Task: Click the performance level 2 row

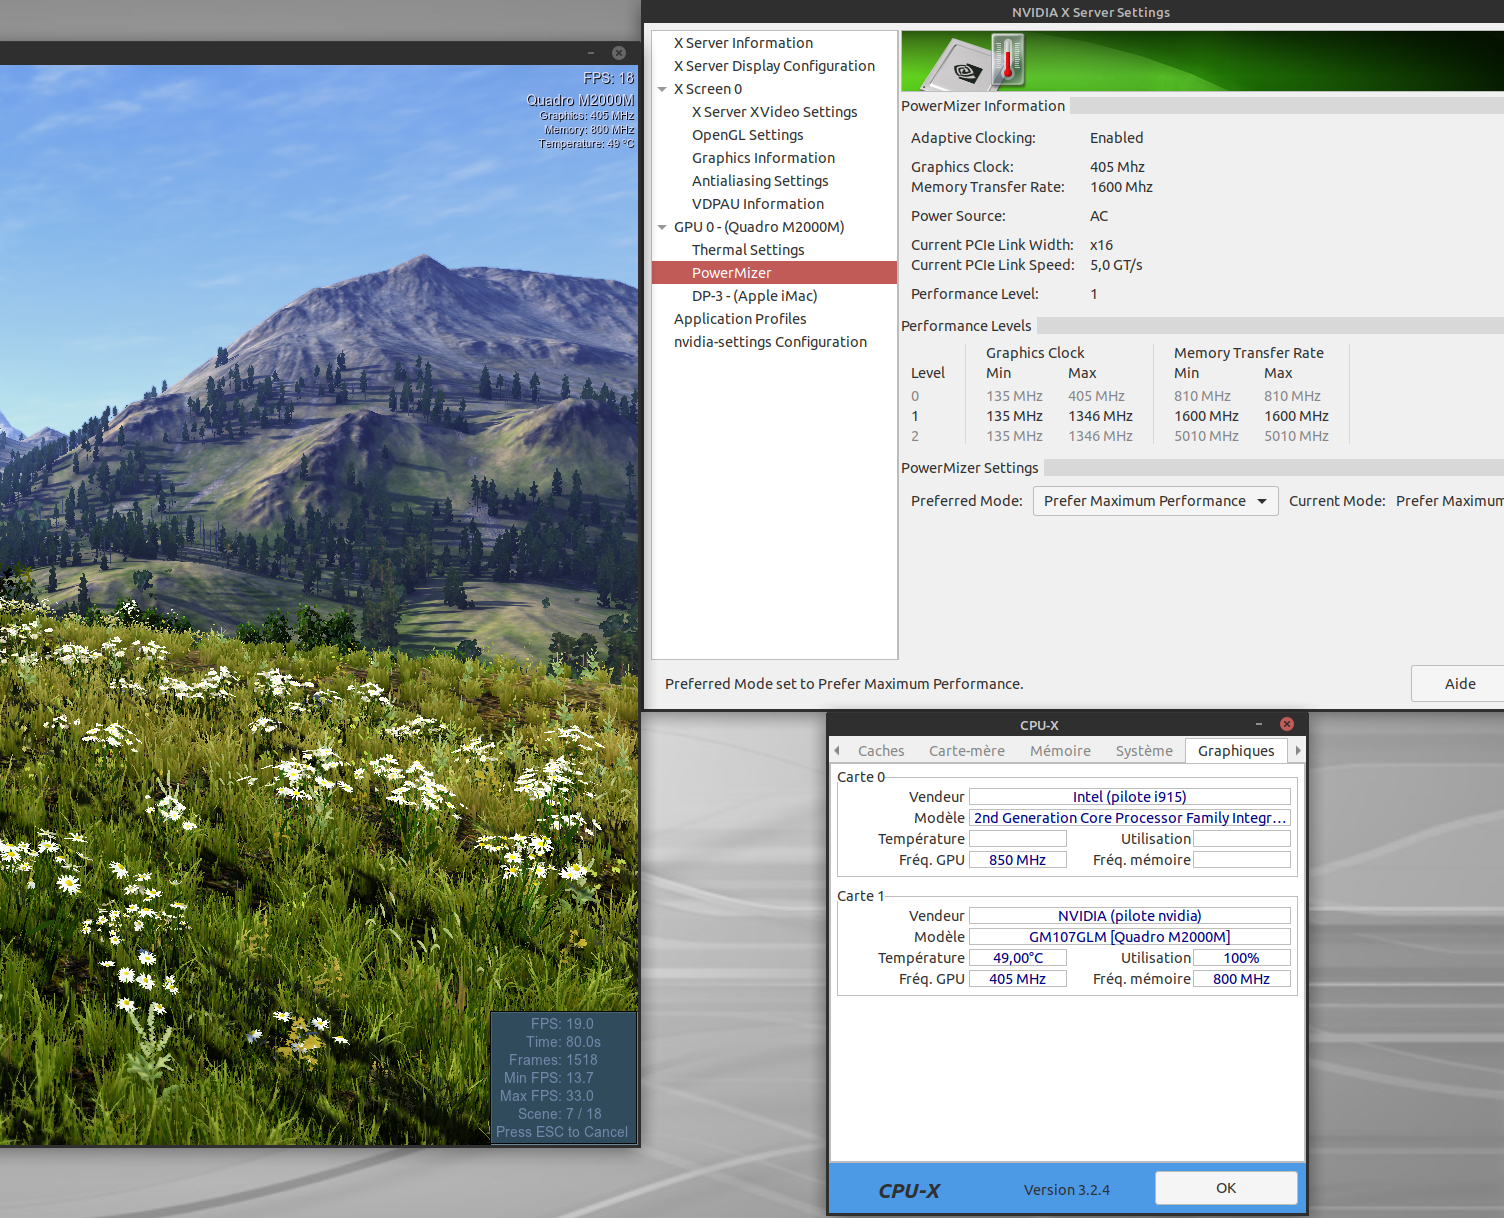Action: 1120,436
